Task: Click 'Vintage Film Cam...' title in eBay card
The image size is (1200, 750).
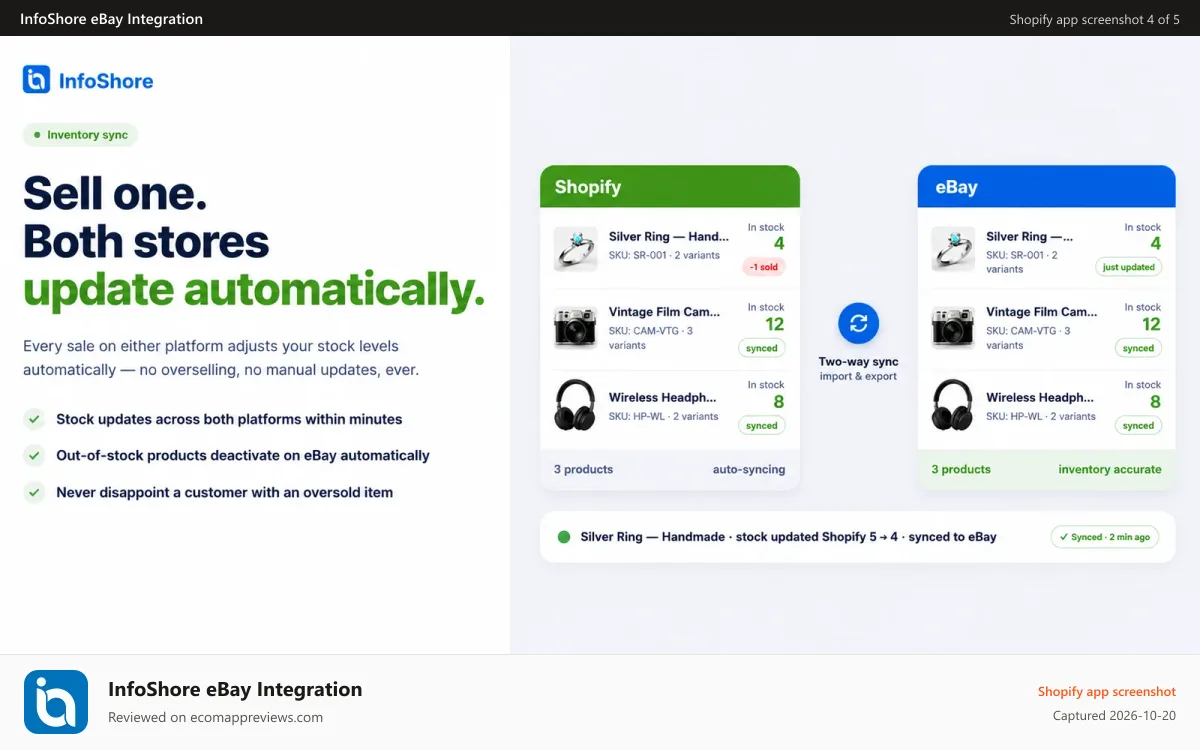Action: point(1042,312)
